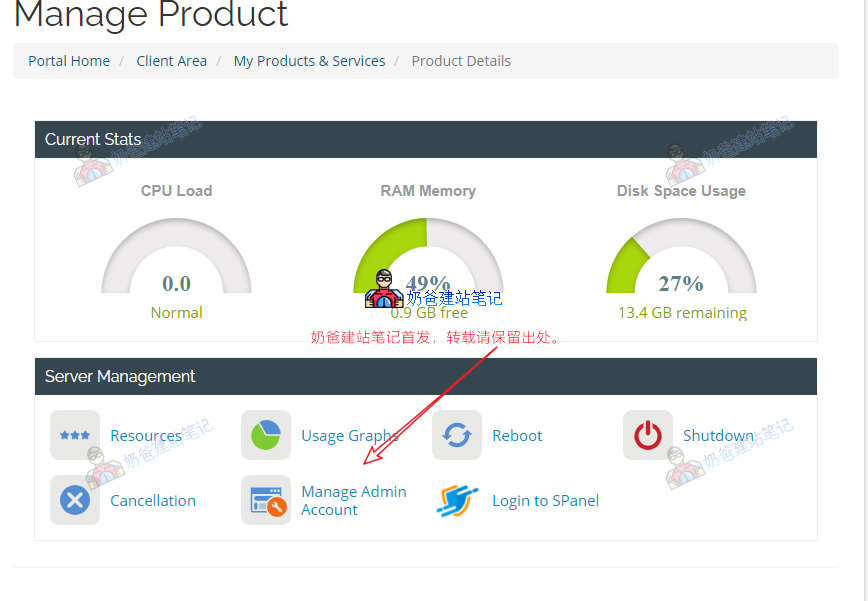Click the red Shutdown power icon
This screenshot has height=601, width=868.
pos(648,435)
